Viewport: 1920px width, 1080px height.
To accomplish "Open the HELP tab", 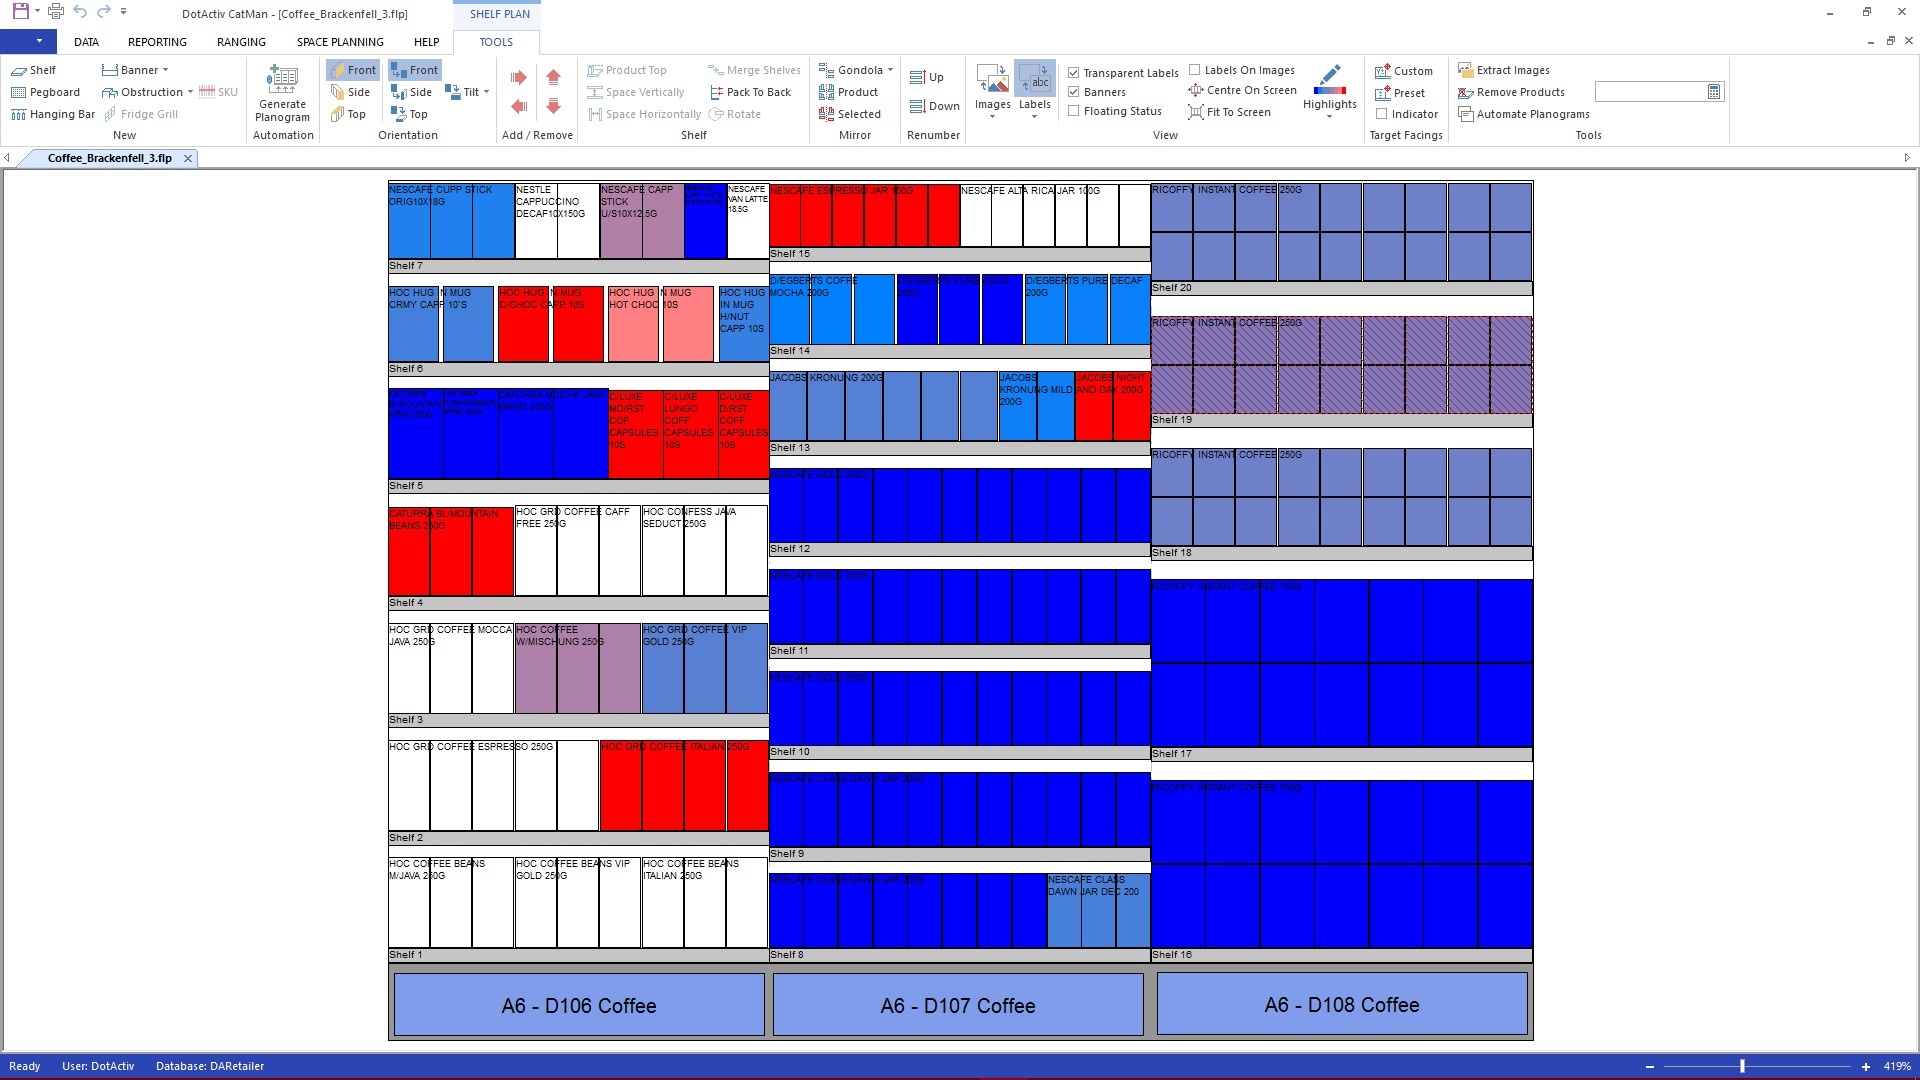I will (x=426, y=42).
